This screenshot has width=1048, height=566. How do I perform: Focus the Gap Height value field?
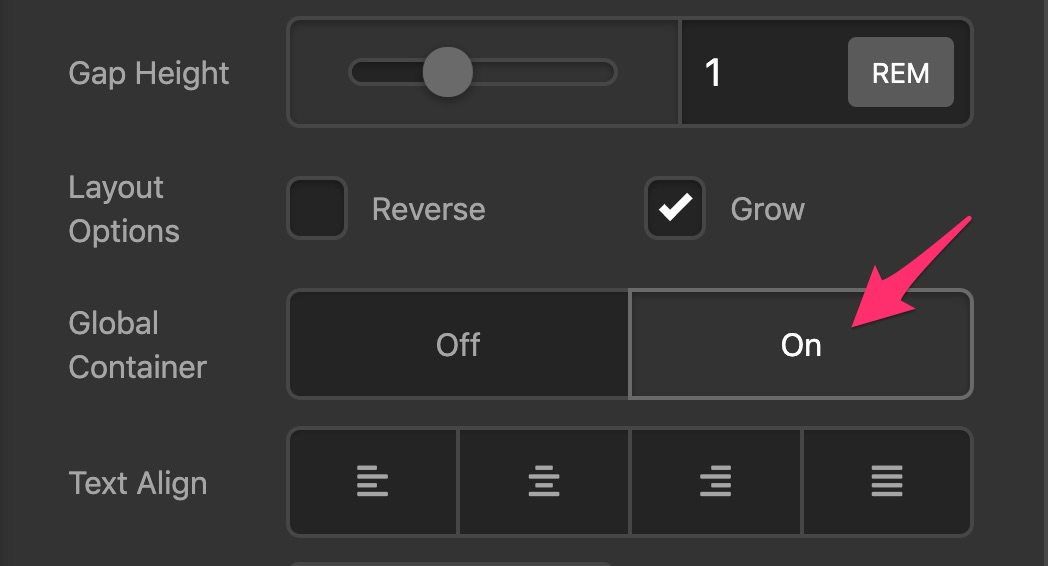762,72
